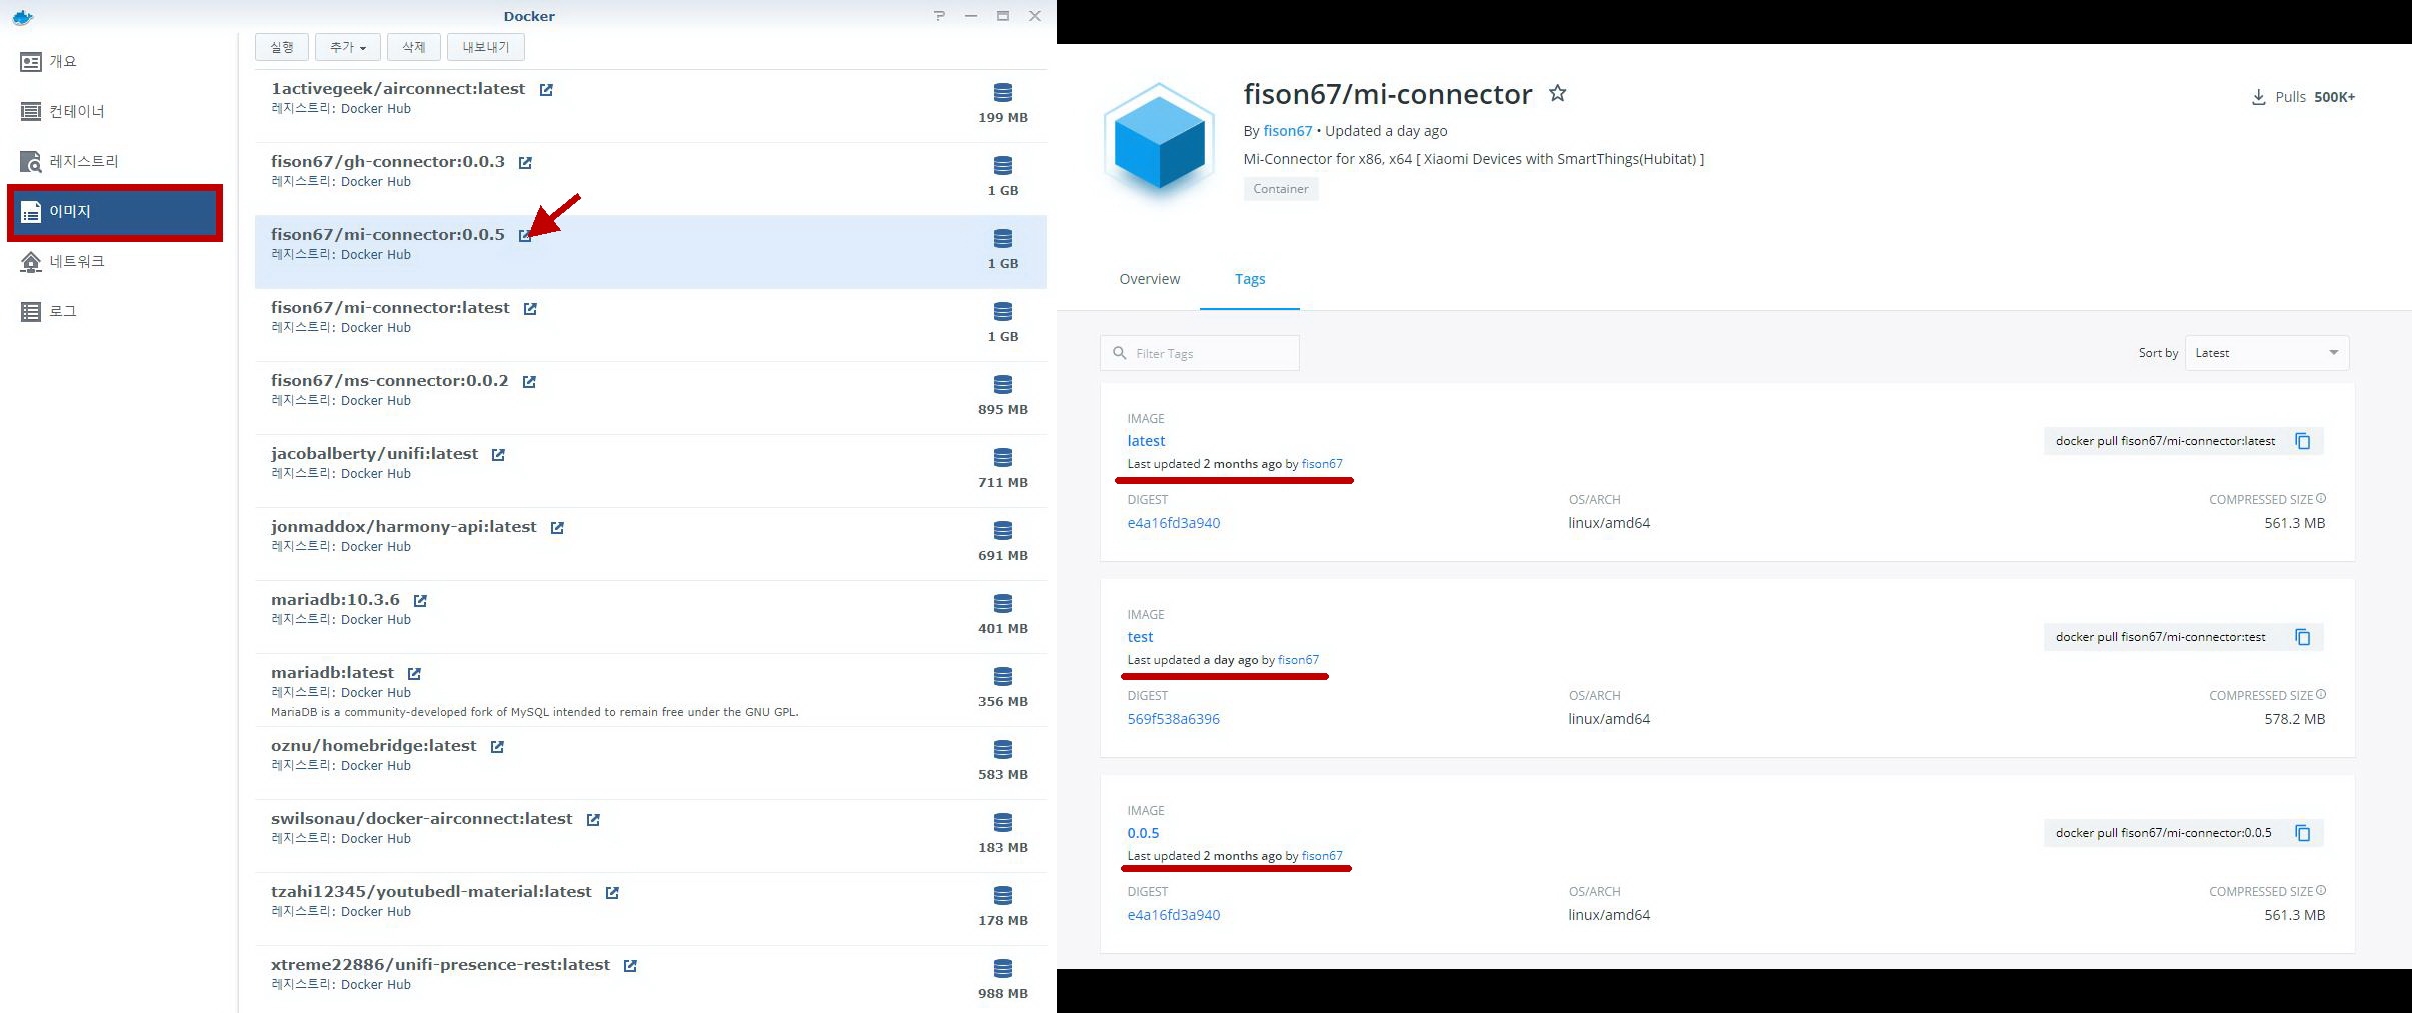
Task: Open external link for fison67/mi-connector:latest
Action: (x=530, y=309)
